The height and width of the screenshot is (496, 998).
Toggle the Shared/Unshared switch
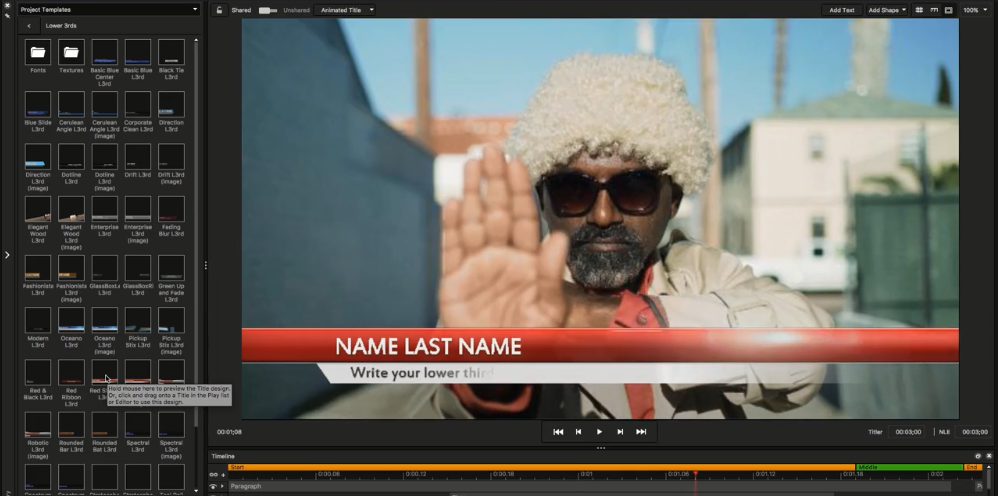[267, 10]
